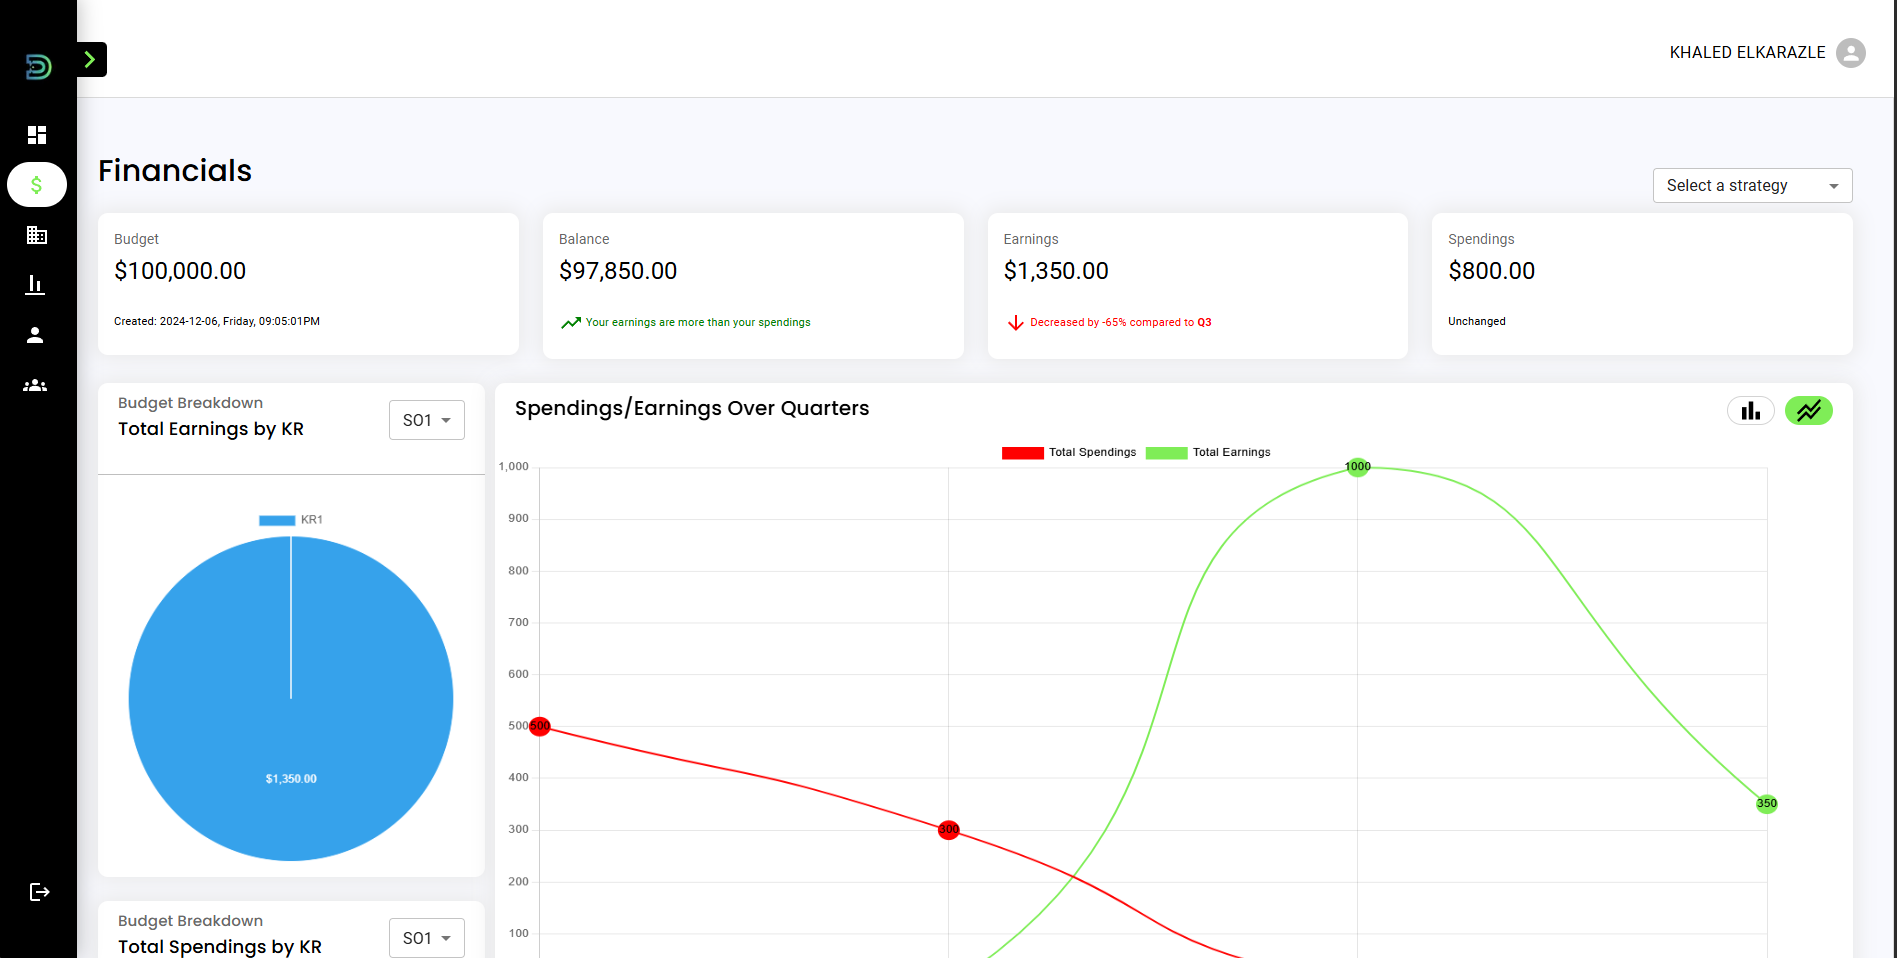Click the 'Unchanged' spendings status text

pyautogui.click(x=1476, y=322)
